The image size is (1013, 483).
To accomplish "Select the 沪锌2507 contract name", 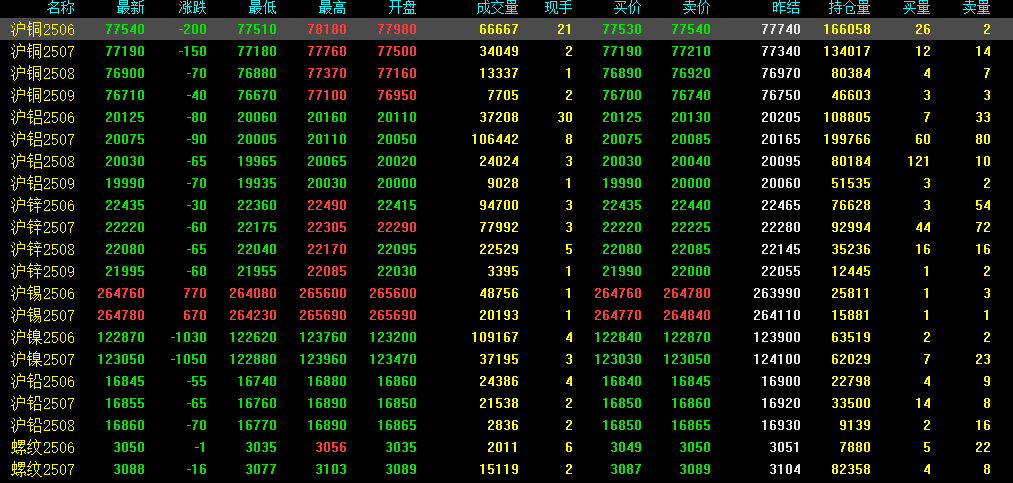I will coord(43,227).
